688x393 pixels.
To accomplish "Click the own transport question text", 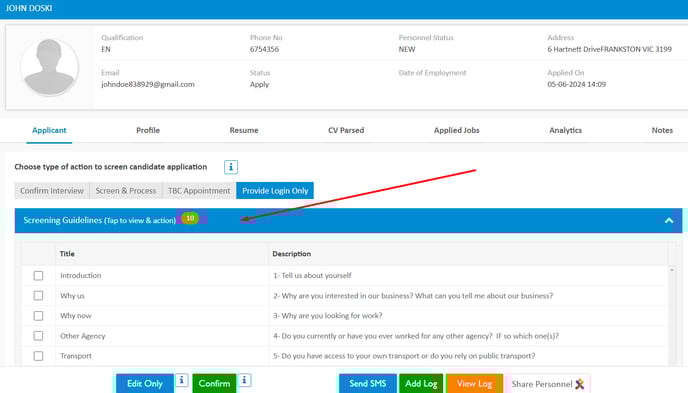I will tap(404, 356).
